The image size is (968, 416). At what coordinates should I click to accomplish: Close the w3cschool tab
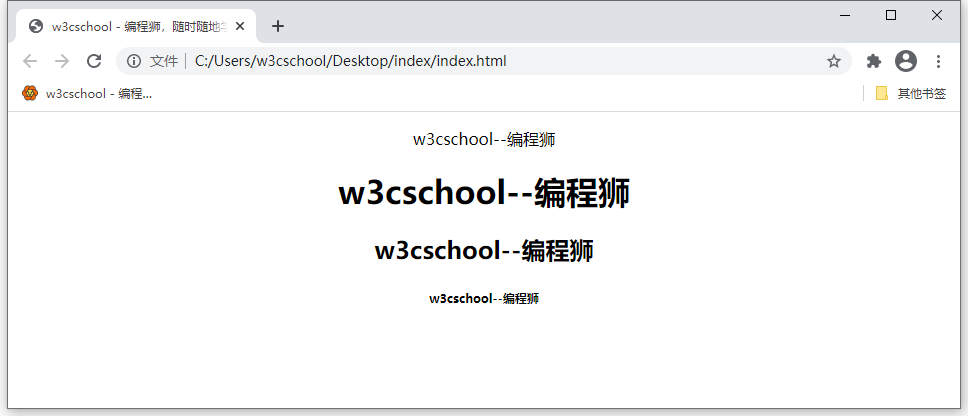[240, 26]
